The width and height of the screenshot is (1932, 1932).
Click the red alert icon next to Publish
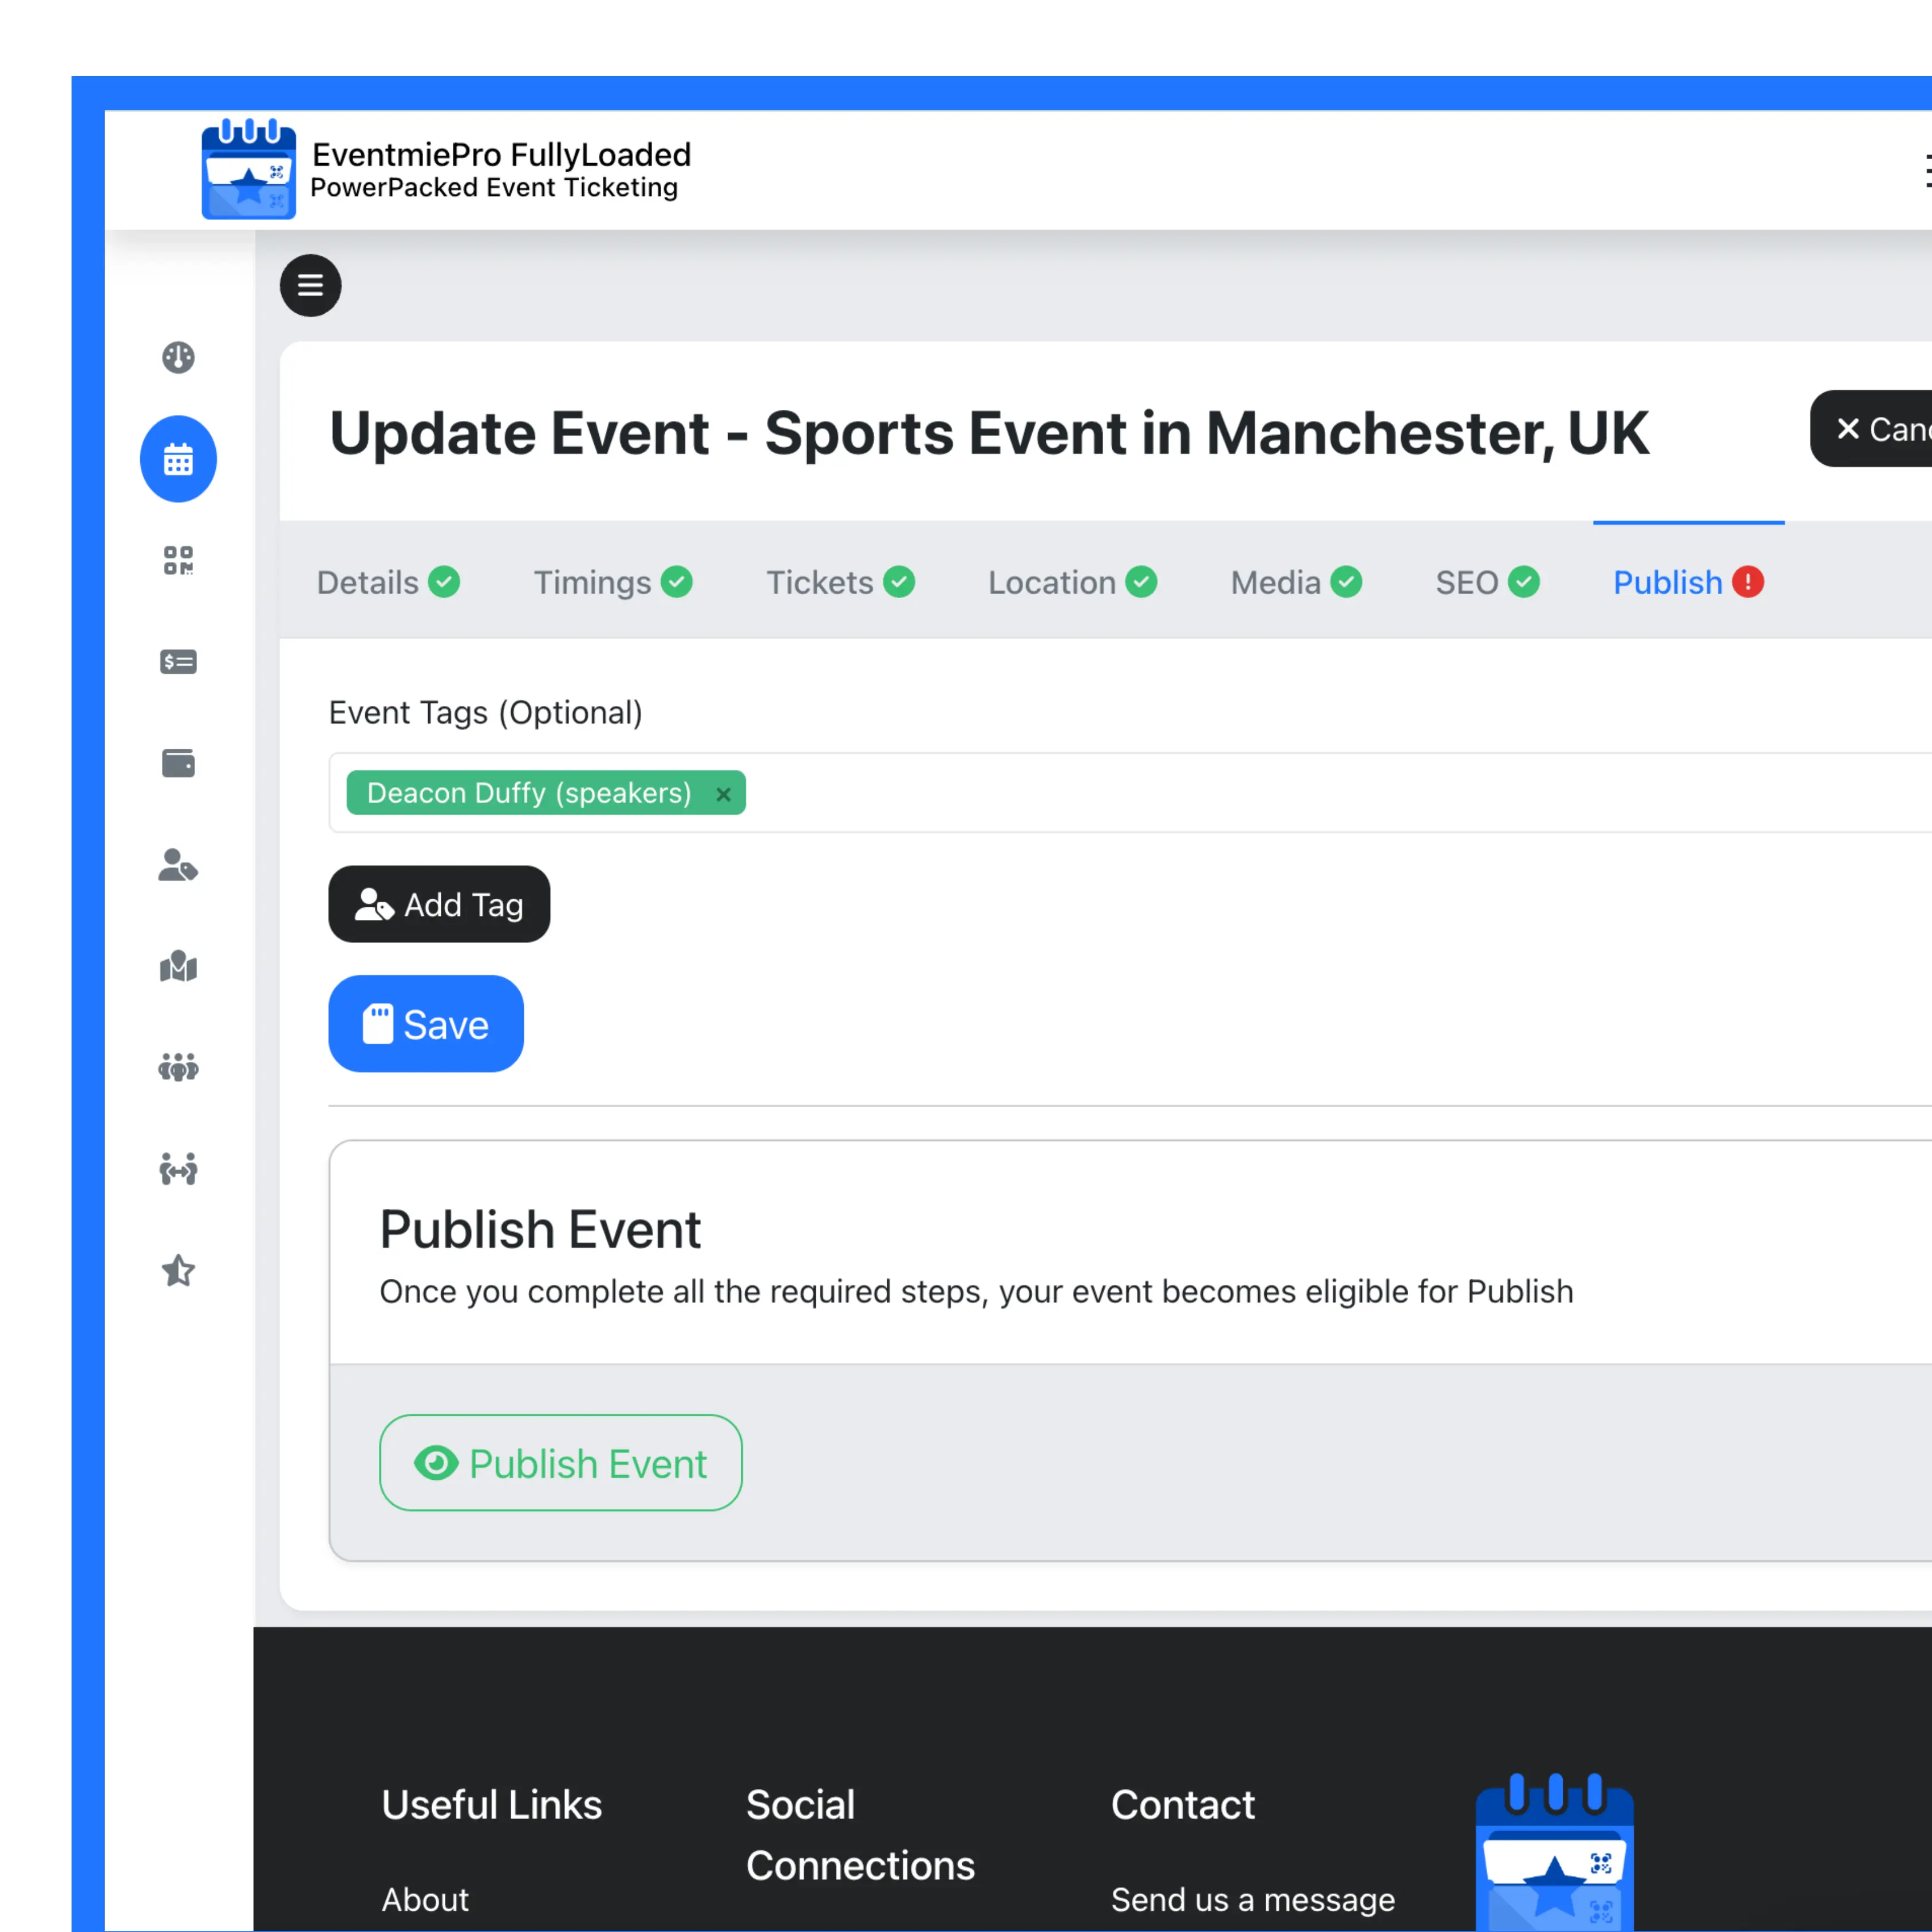1748,582
